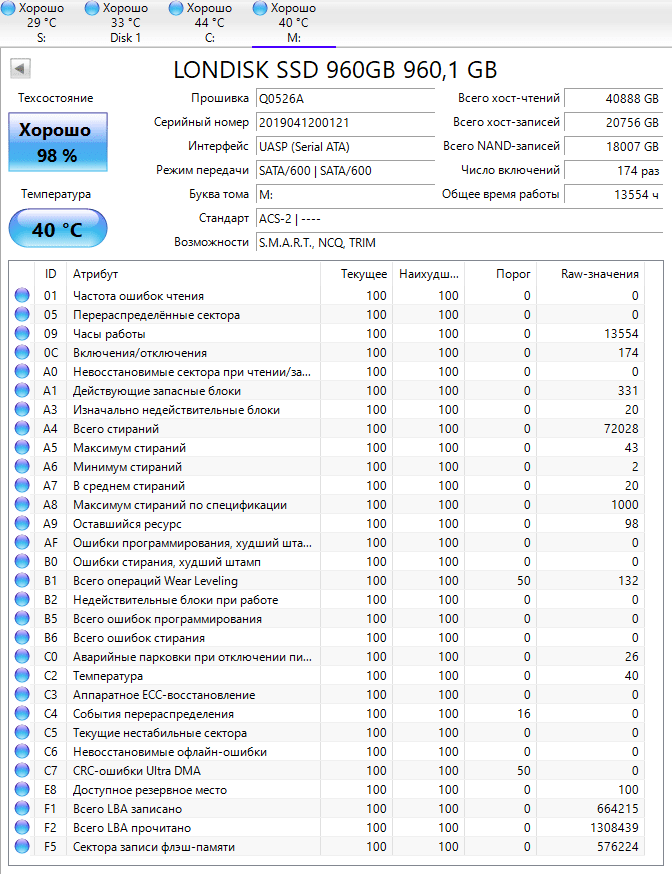The image size is (672, 874).
Task: Click raw value 1000 in row A8
Action: 625,504
